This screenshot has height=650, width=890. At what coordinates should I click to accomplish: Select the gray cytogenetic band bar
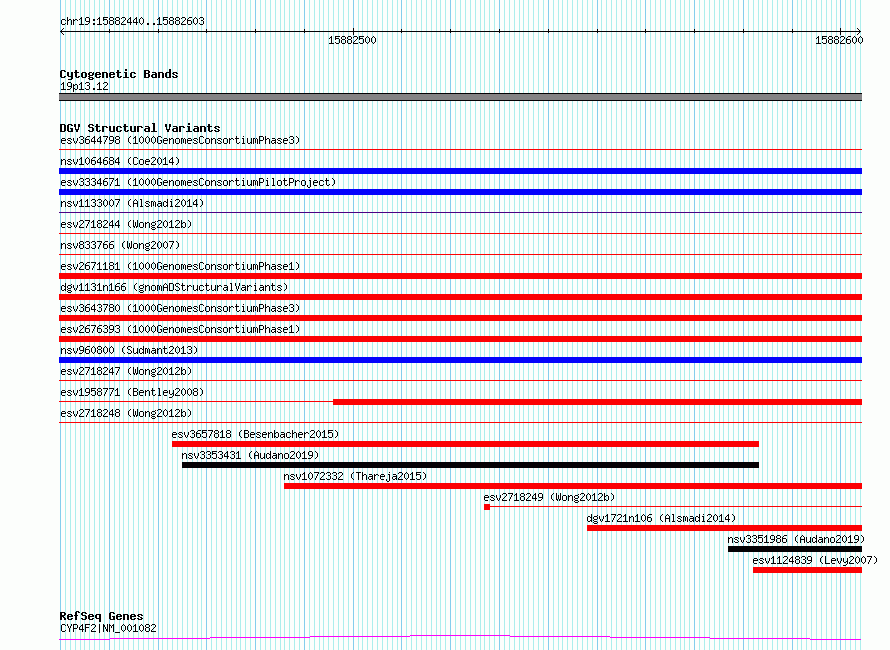pos(460,97)
